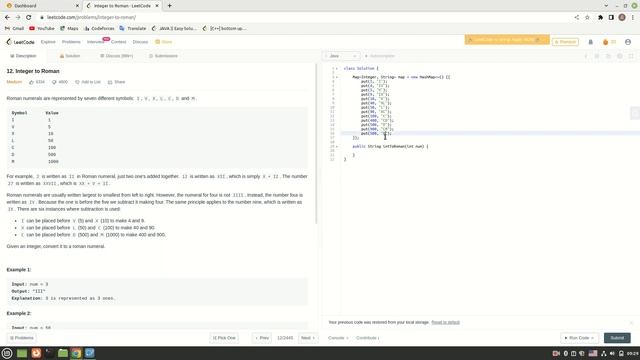
Task: Open the Interview nav item
Action: (96, 42)
